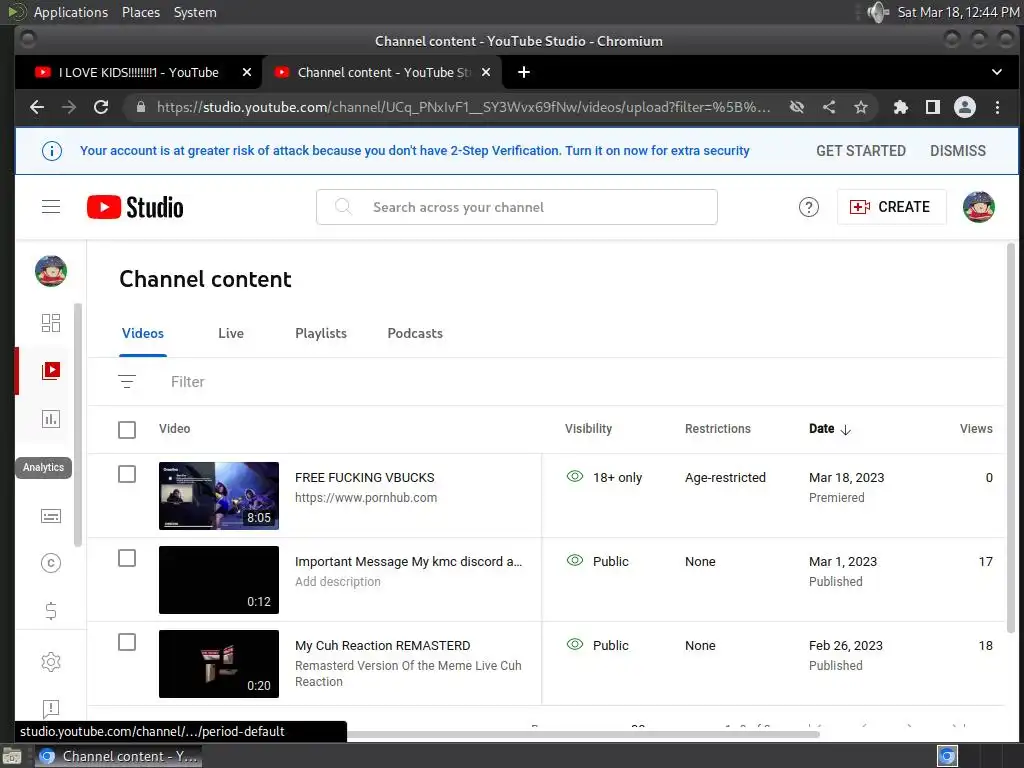Open Applications menu in system panel
1024x768 pixels.
pos(71,12)
